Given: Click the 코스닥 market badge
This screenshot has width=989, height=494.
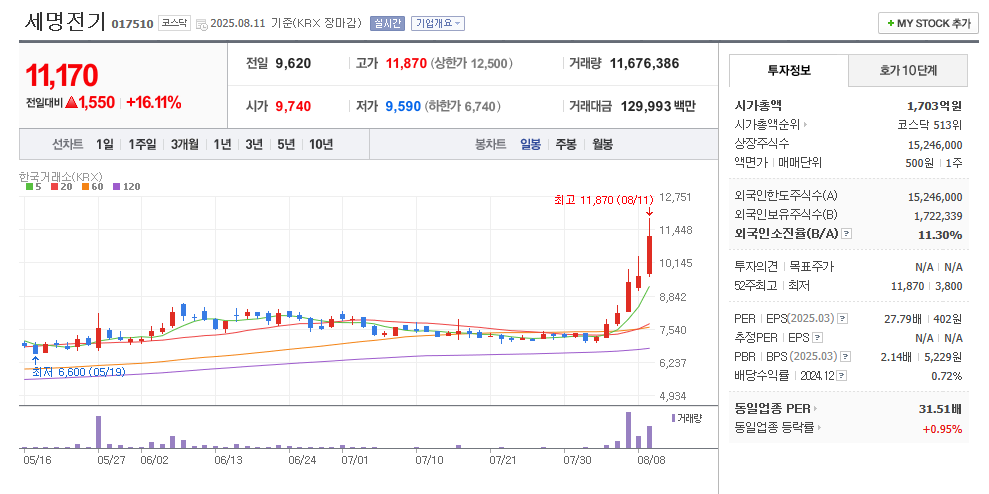Looking at the screenshot, I should click(x=174, y=23).
